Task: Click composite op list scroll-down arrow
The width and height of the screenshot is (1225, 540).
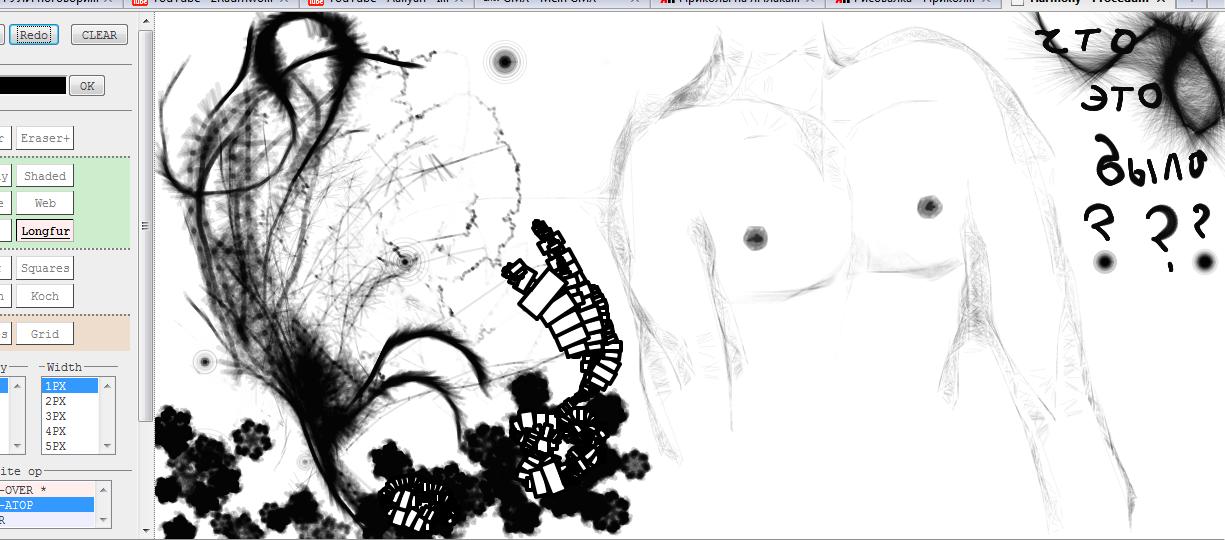Action: pos(103,520)
